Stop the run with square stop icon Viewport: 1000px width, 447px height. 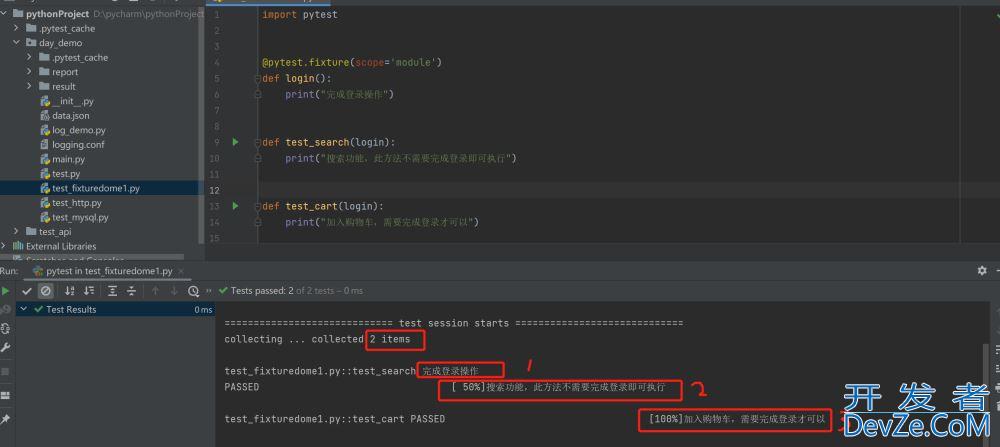pyautogui.click(x=6, y=371)
